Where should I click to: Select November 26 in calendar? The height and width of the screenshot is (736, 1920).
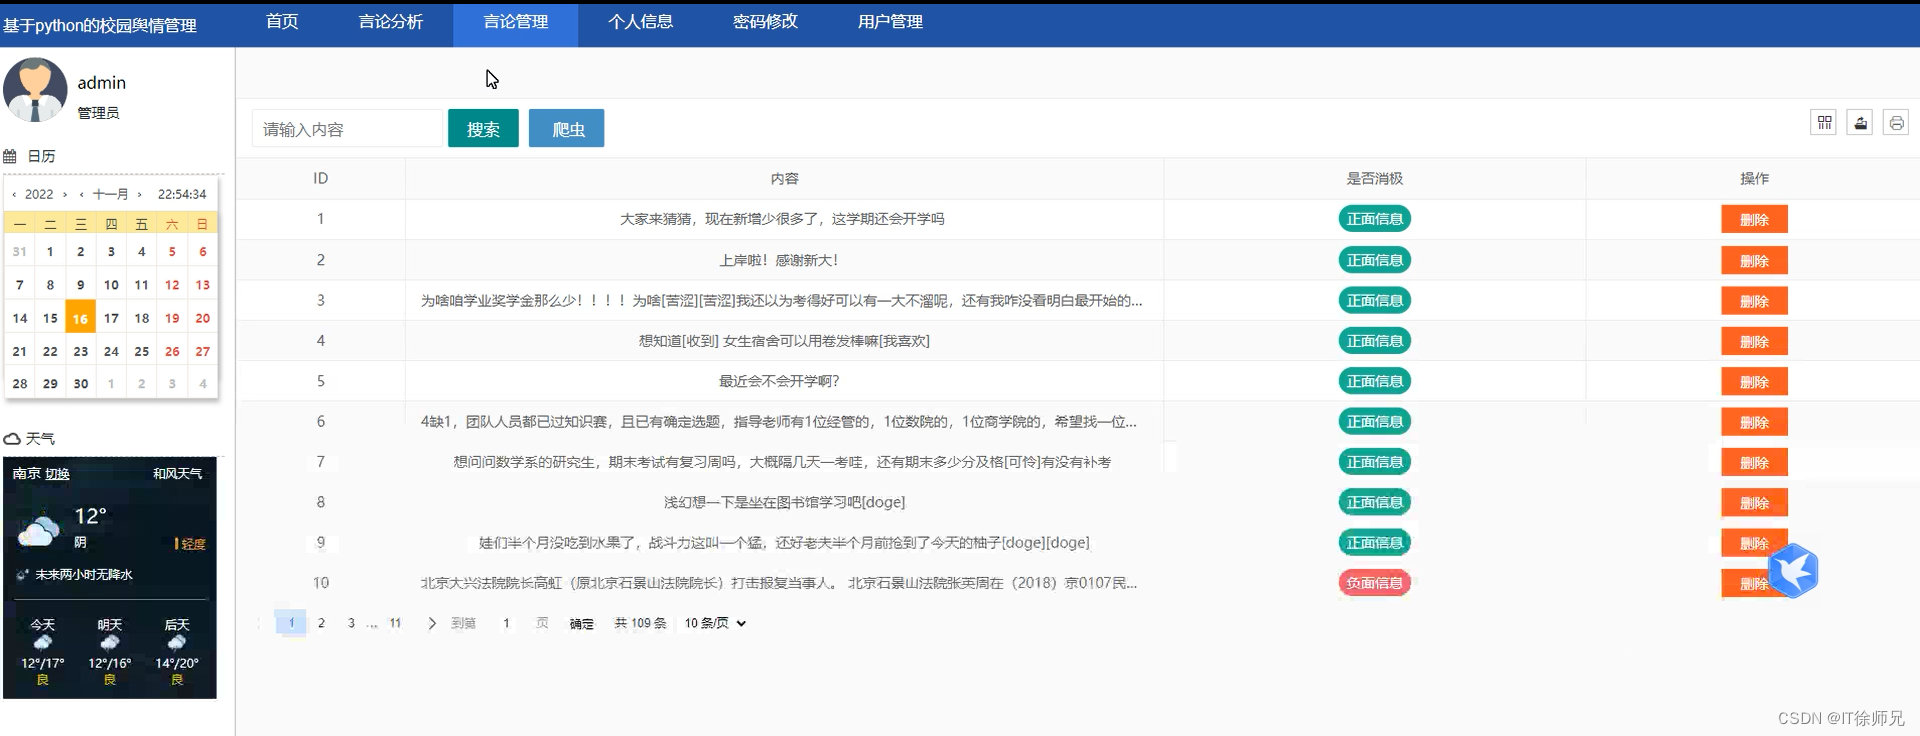coord(172,352)
